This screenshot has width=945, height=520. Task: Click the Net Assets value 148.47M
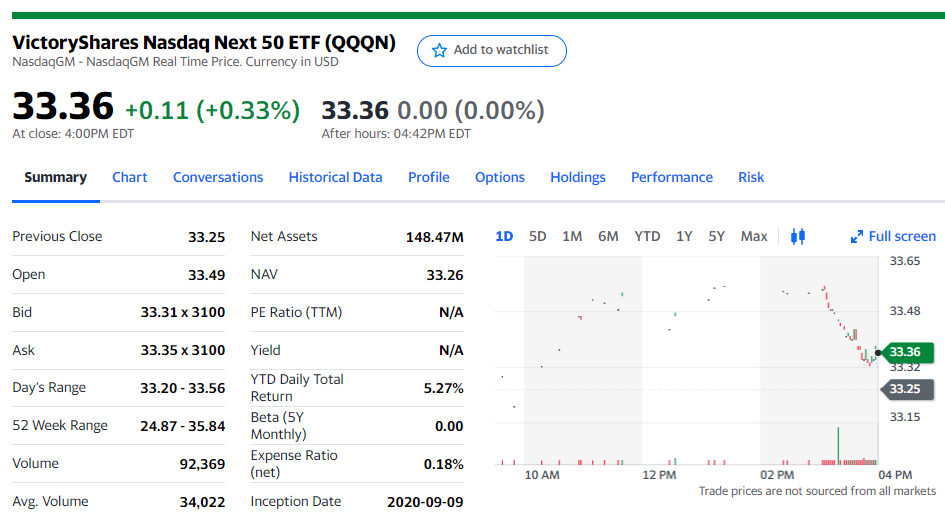pyautogui.click(x=435, y=237)
